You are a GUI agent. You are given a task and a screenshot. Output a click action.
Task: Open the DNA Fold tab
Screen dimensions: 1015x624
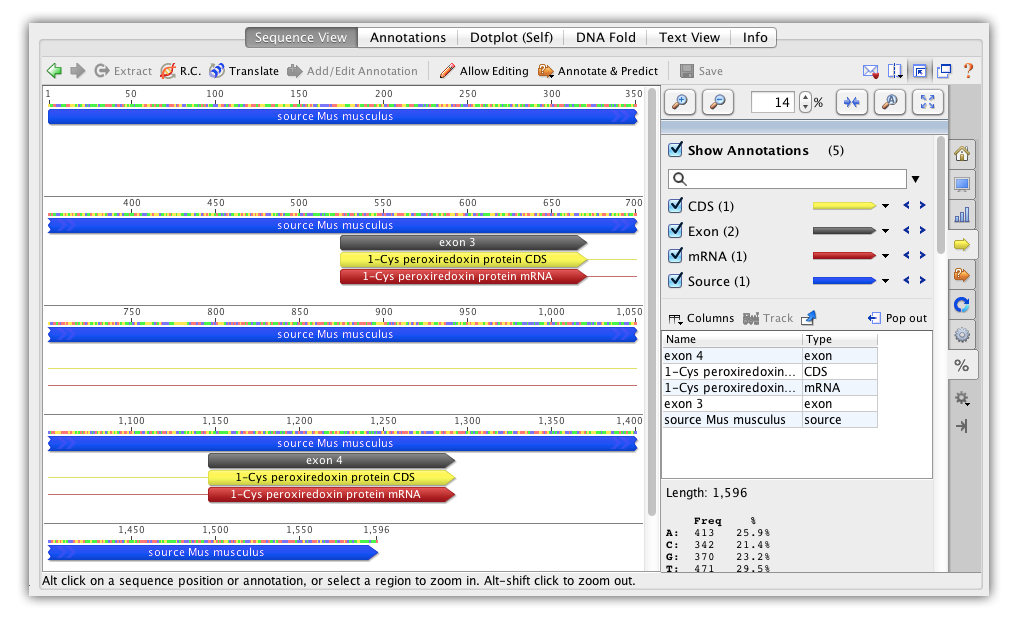[606, 38]
